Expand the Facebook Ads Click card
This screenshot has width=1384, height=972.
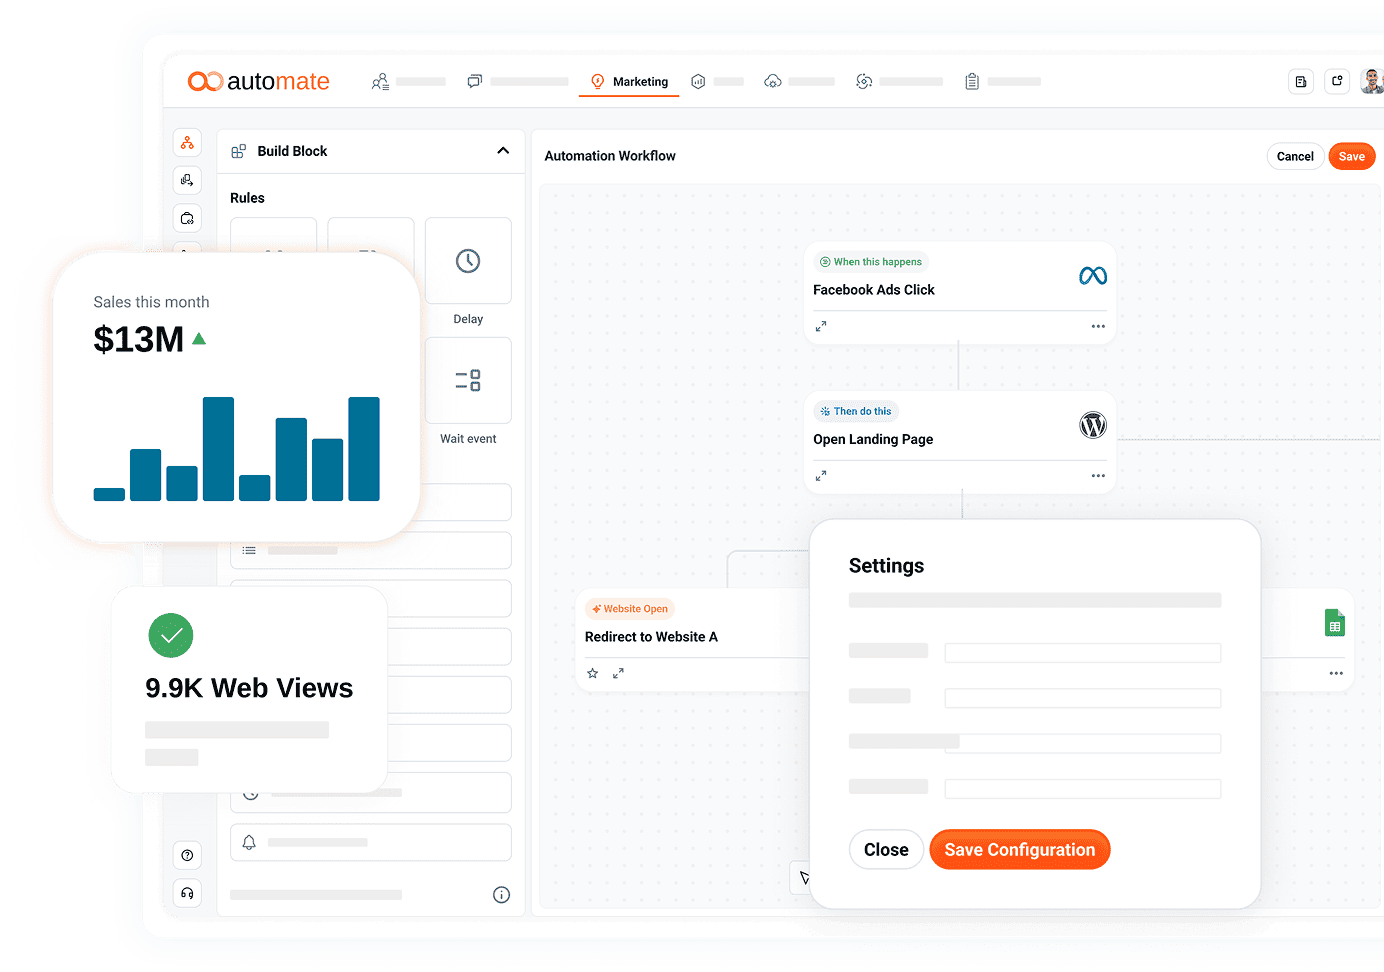point(821,326)
